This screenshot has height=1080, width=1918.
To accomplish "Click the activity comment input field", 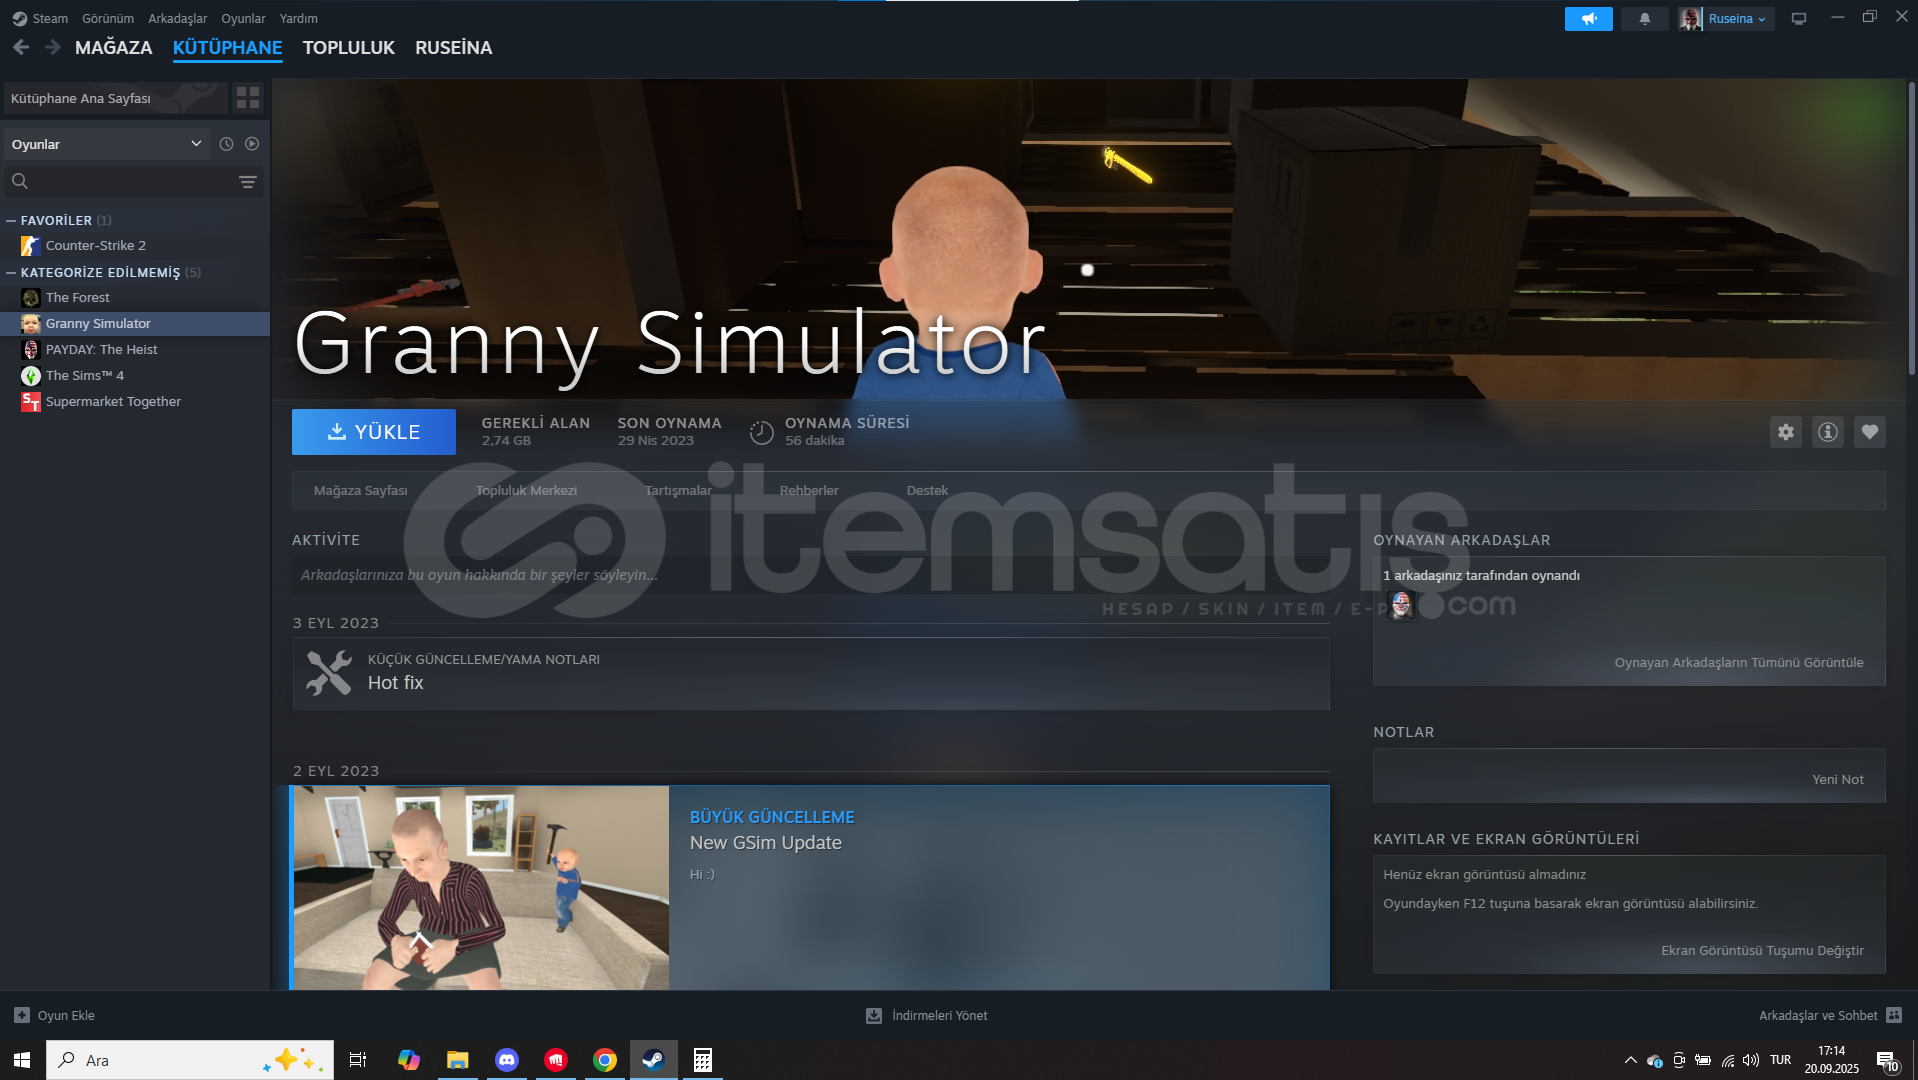I will pyautogui.click(x=811, y=575).
